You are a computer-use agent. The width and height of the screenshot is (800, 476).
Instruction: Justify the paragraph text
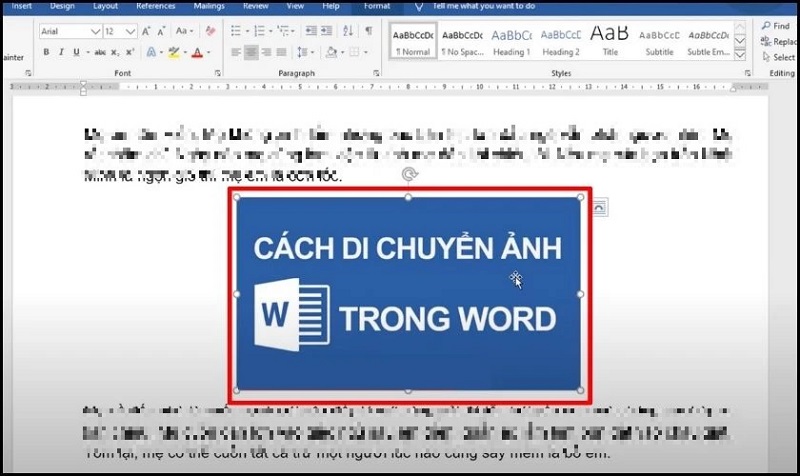(x=281, y=52)
